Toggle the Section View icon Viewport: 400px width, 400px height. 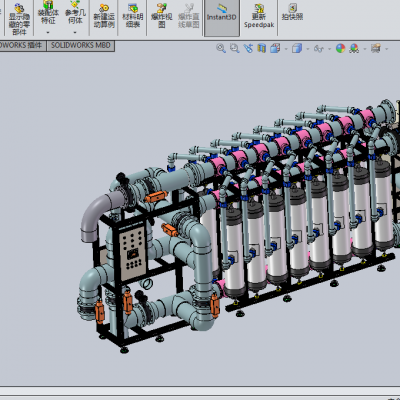coord(262,48)
